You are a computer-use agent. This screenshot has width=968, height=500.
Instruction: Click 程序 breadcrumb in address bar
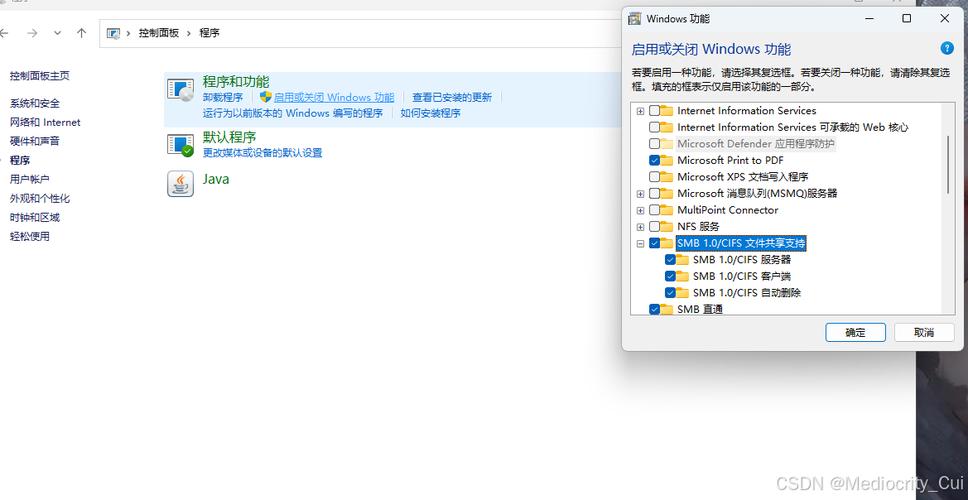[x=209, y=33]
